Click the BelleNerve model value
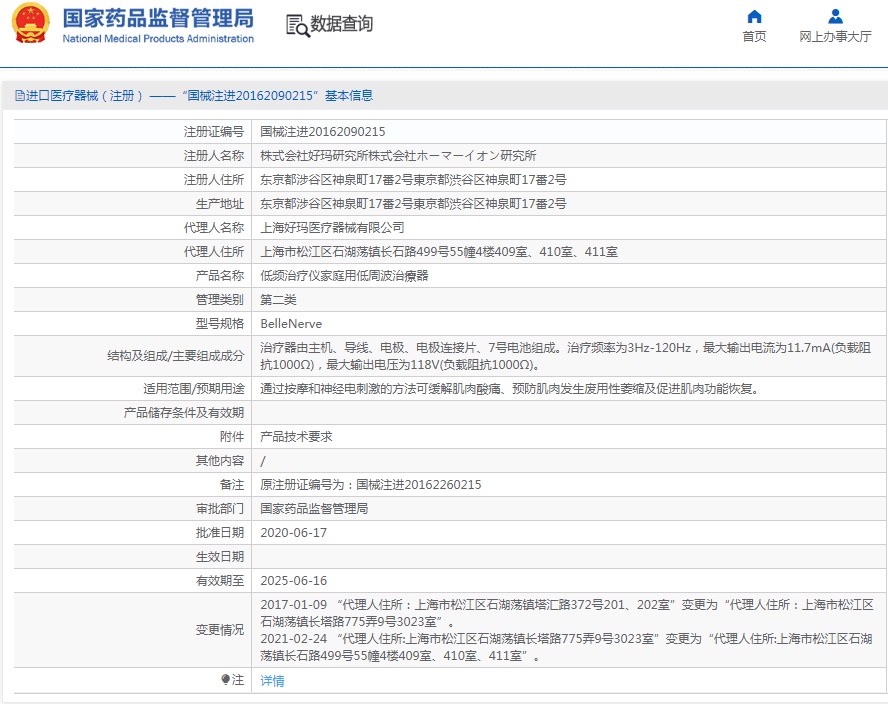Image resolution: width=888 pixels, height=704 pixels. [x=291, y=324]
